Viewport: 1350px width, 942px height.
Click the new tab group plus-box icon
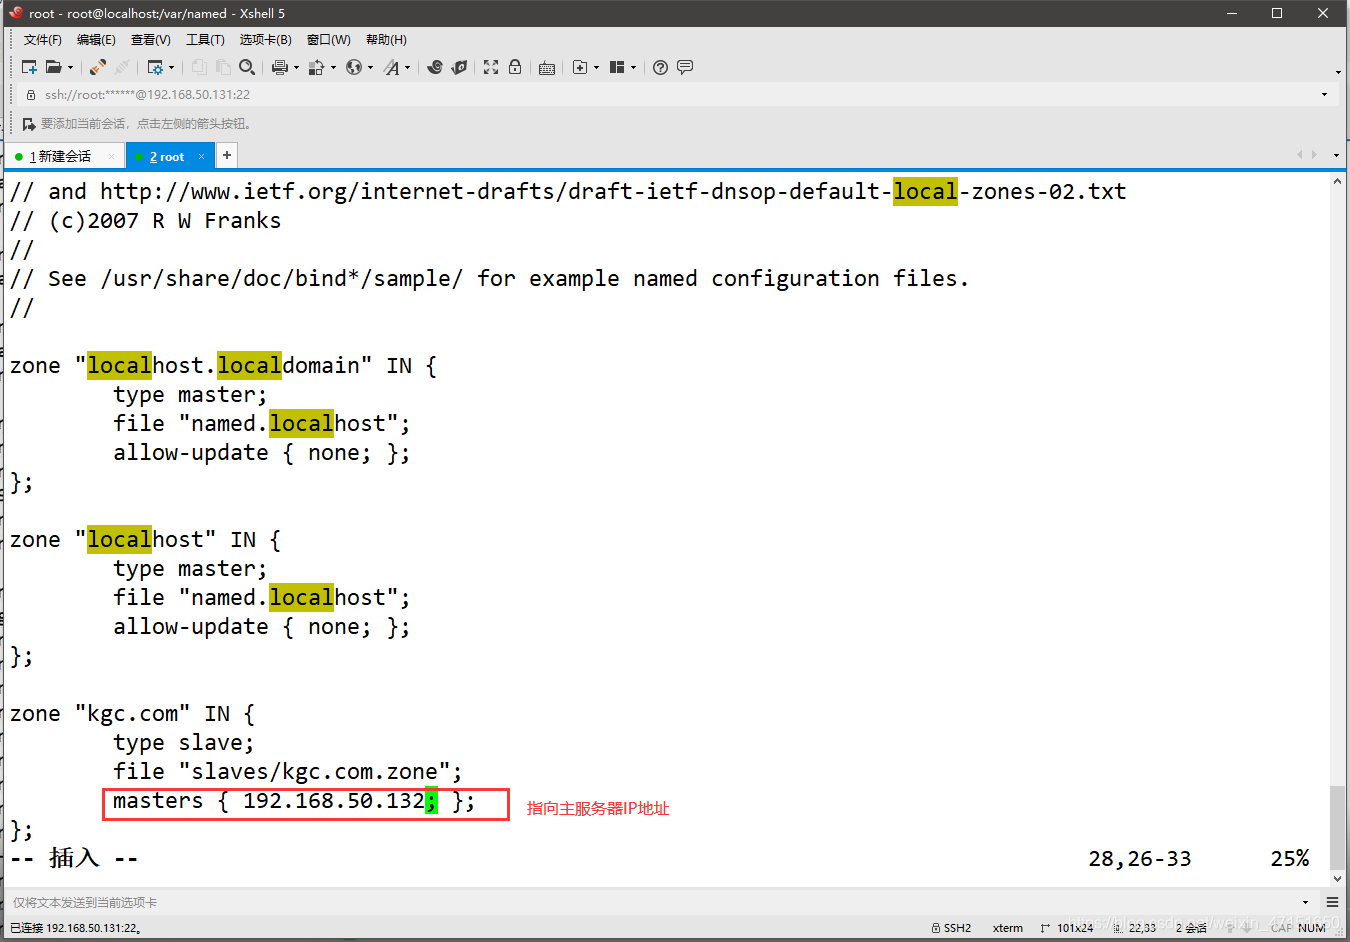(580, 67)
